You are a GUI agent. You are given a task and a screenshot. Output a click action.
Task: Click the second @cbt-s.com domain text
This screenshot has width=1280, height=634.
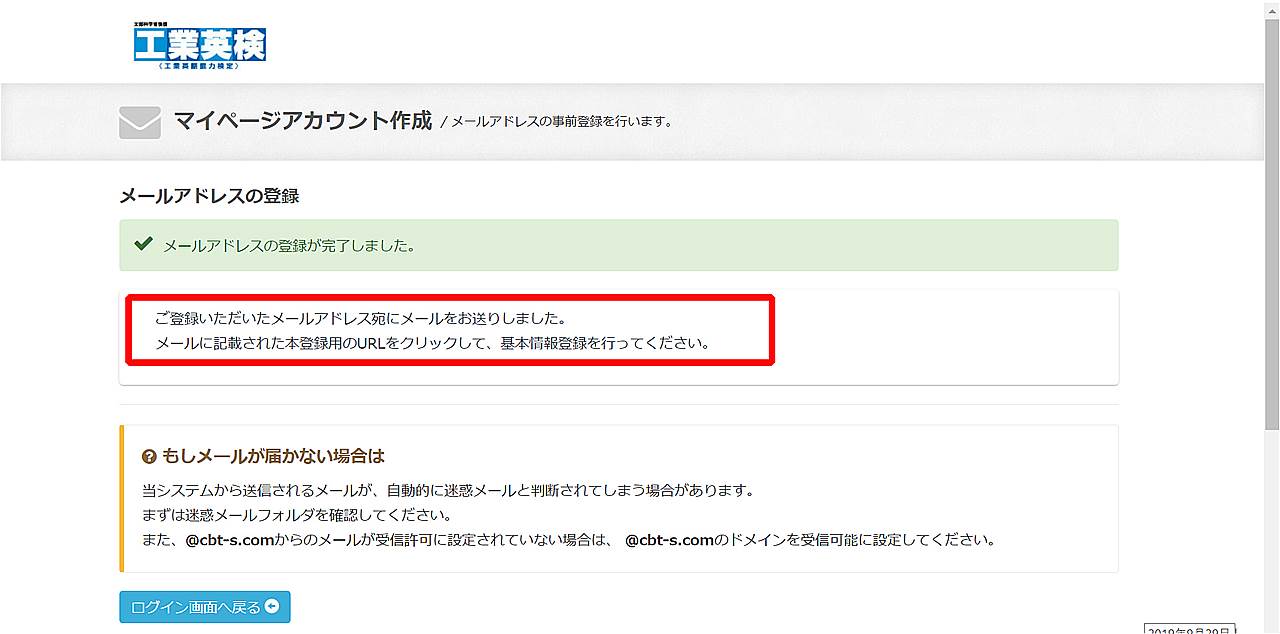pos(669,540)
